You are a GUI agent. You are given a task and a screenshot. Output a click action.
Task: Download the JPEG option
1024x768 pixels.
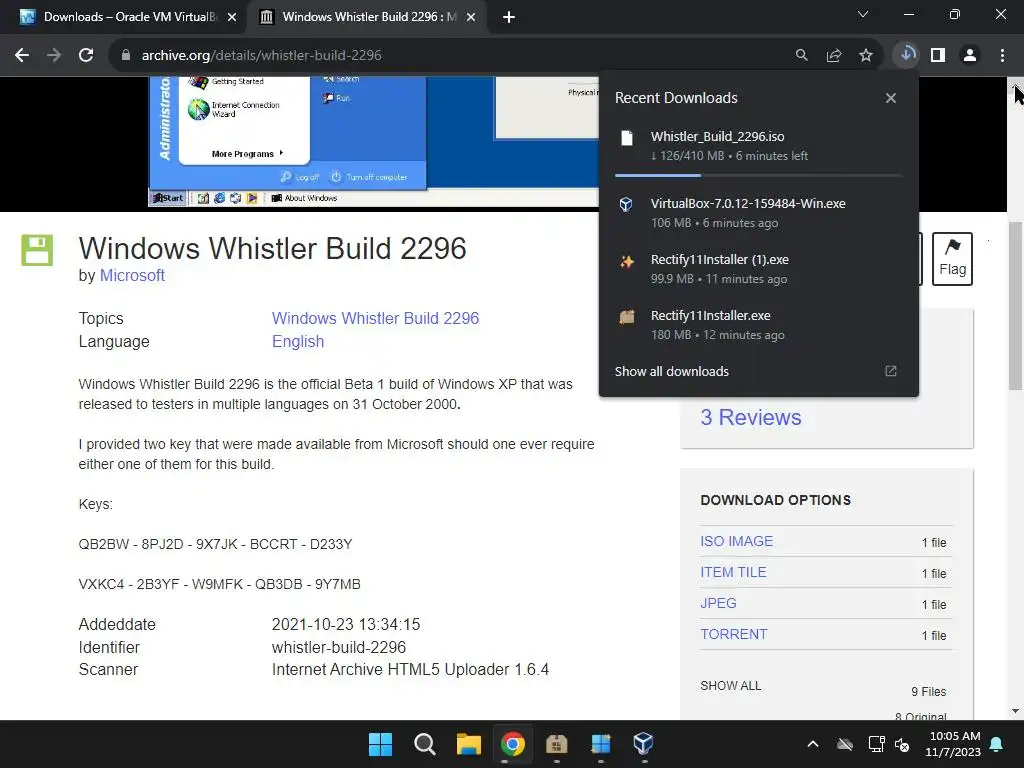(x=718, y=603)
